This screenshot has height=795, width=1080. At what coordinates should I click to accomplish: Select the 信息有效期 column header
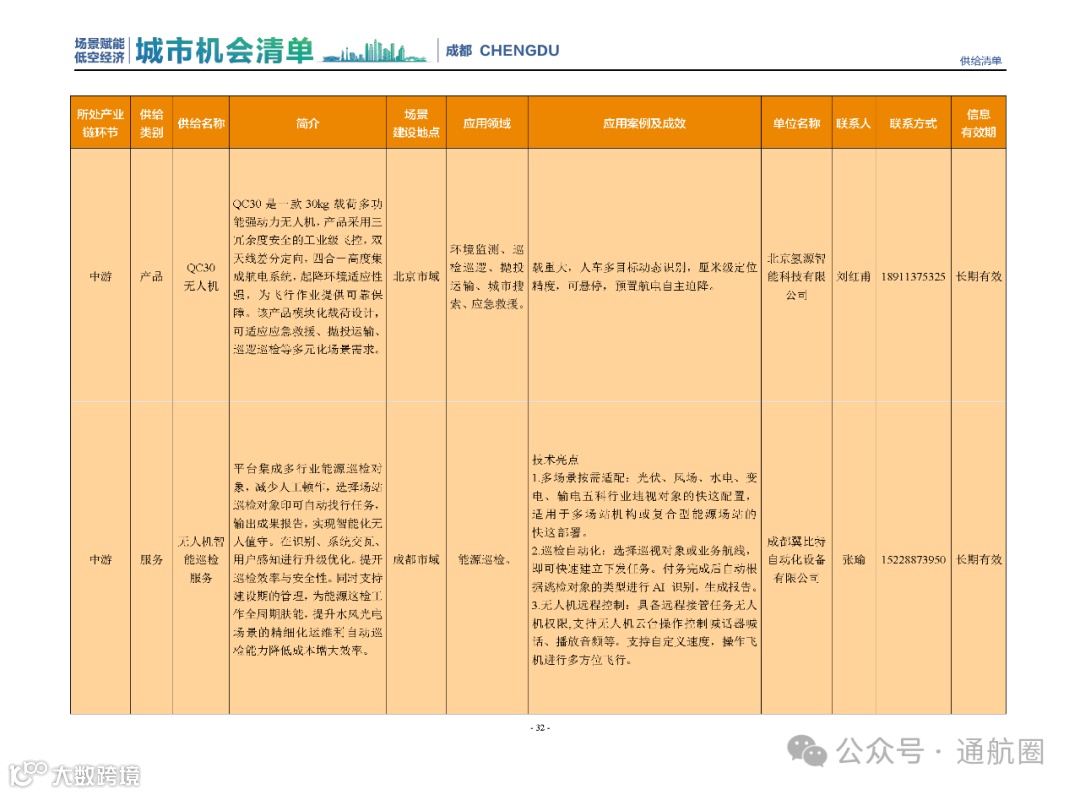978,123
